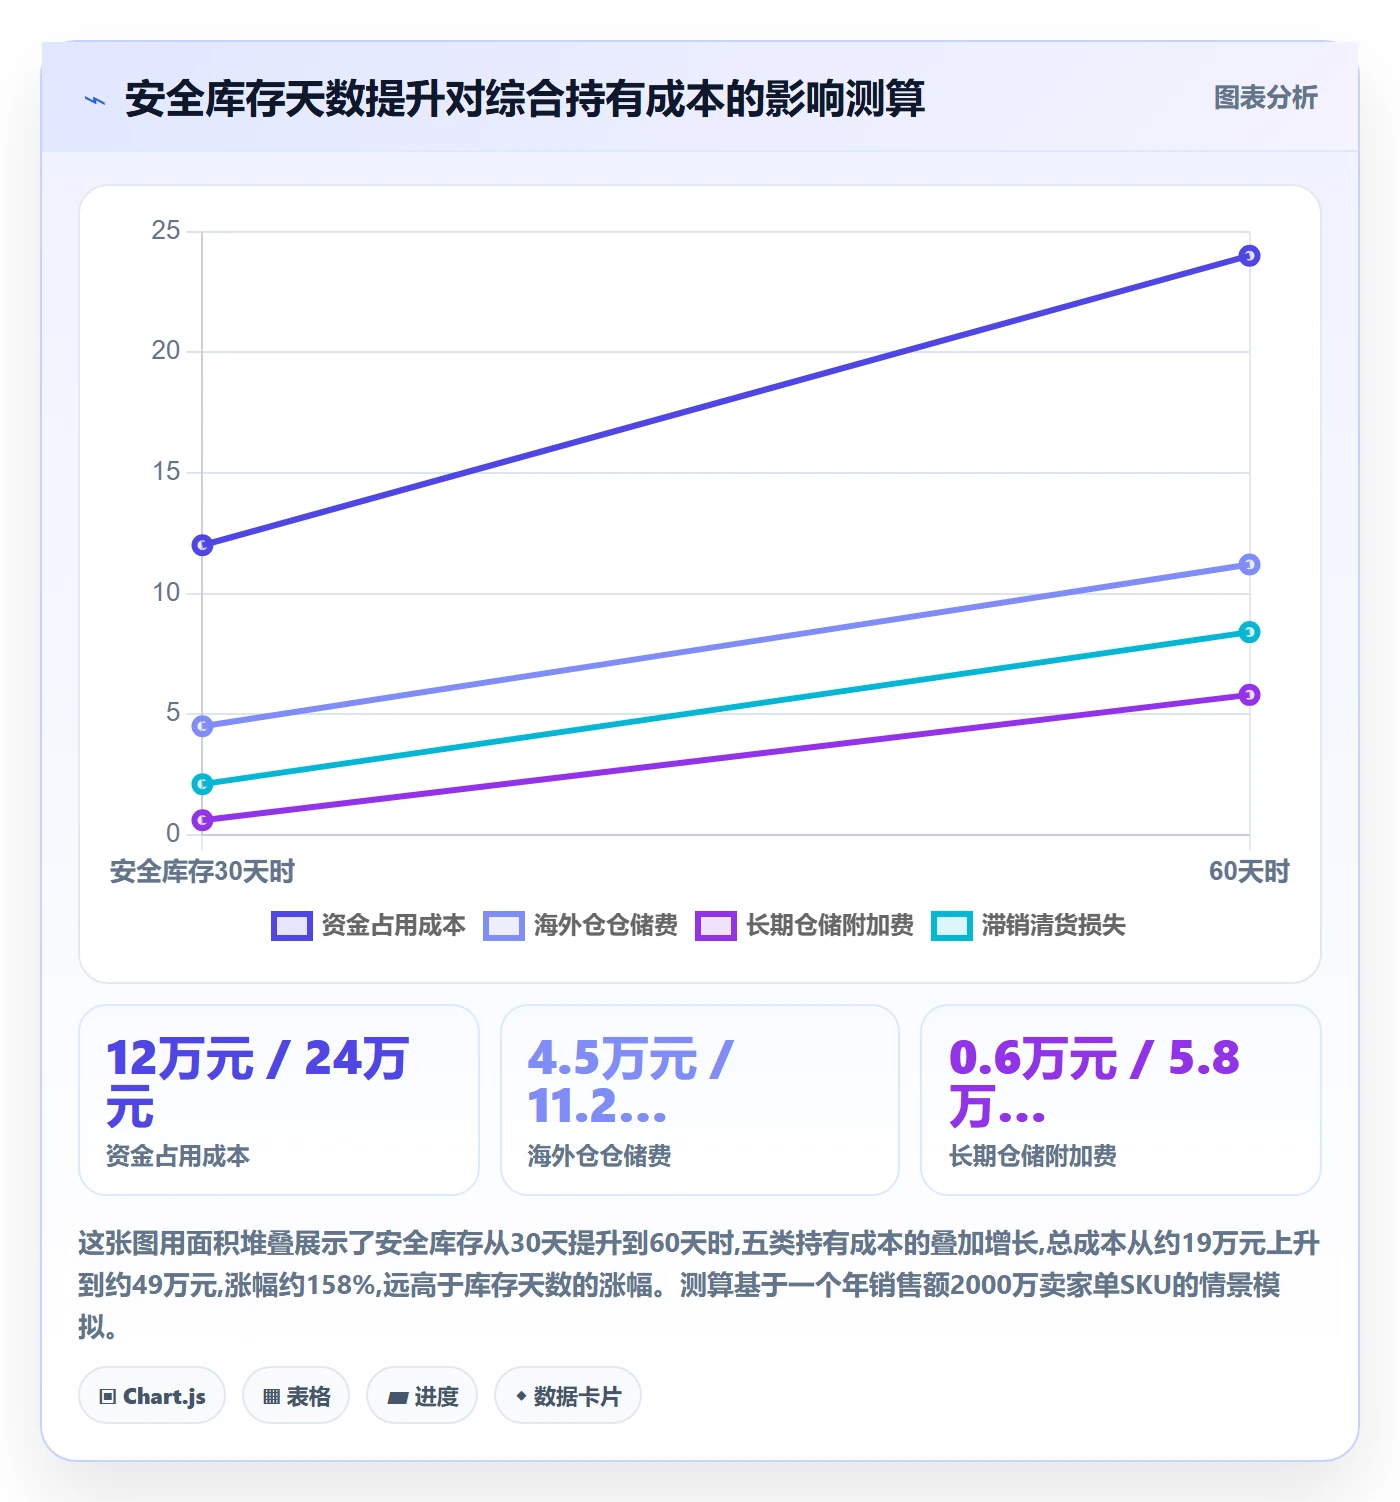Open the 12万元 / 24万元 stat card
Viewport: 1400px width, 1502px height.
(279, 1100)
